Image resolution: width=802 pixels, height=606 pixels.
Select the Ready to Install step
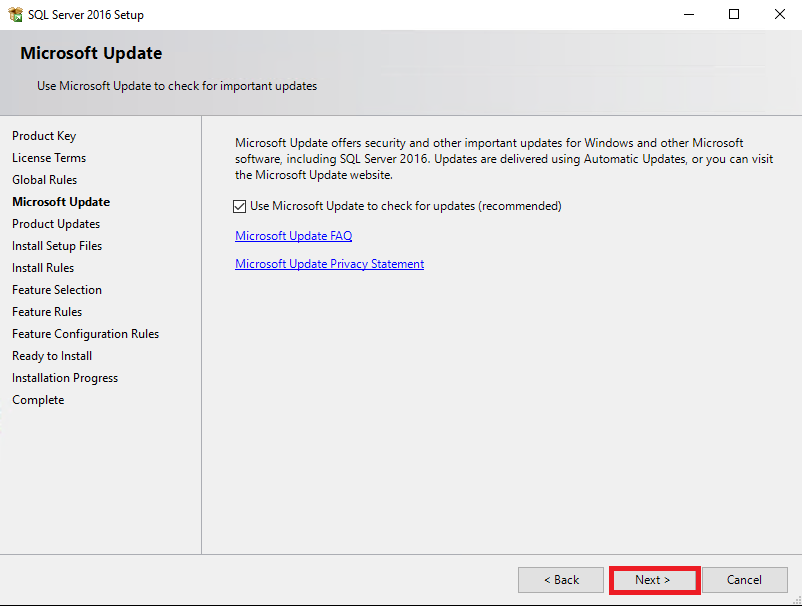point(52,356)
